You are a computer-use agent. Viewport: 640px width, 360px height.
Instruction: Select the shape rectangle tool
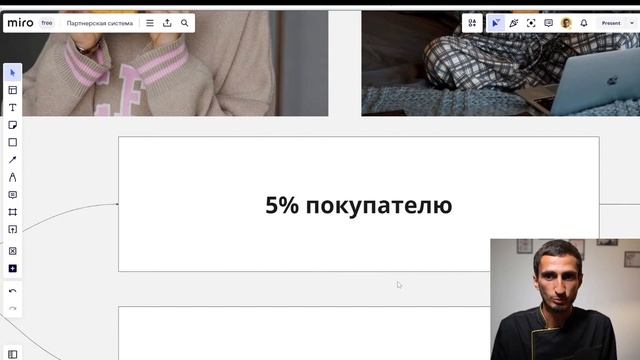click(13, 142)
